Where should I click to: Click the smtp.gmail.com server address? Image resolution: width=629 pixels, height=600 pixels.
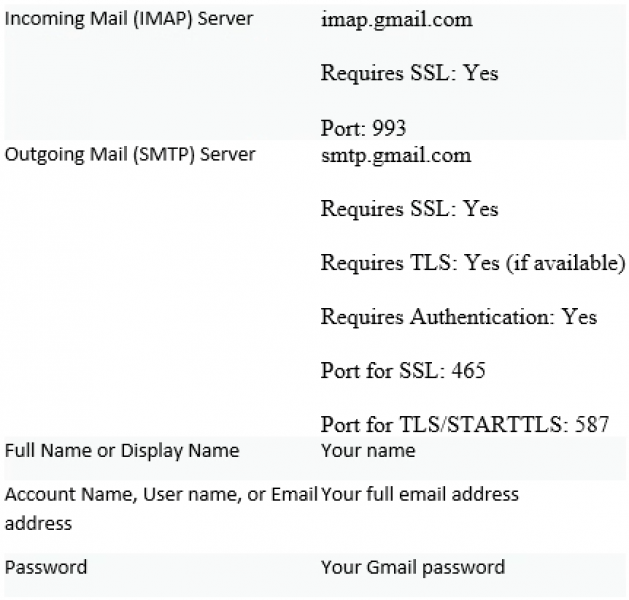coord(396,156)
